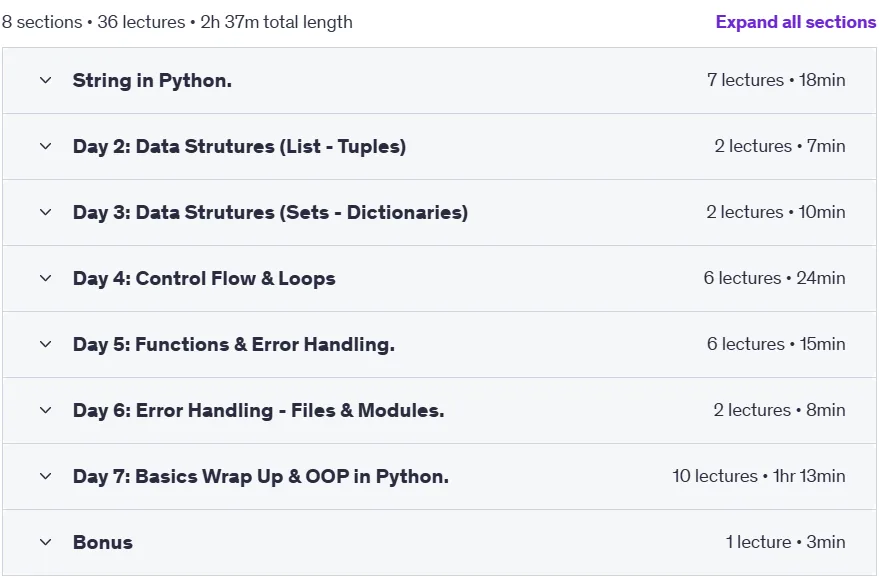The width and height of the screenshot is (879, 578).
Task: Expand Day 2 section using its chevron arrow
Action: pos(45,146)
